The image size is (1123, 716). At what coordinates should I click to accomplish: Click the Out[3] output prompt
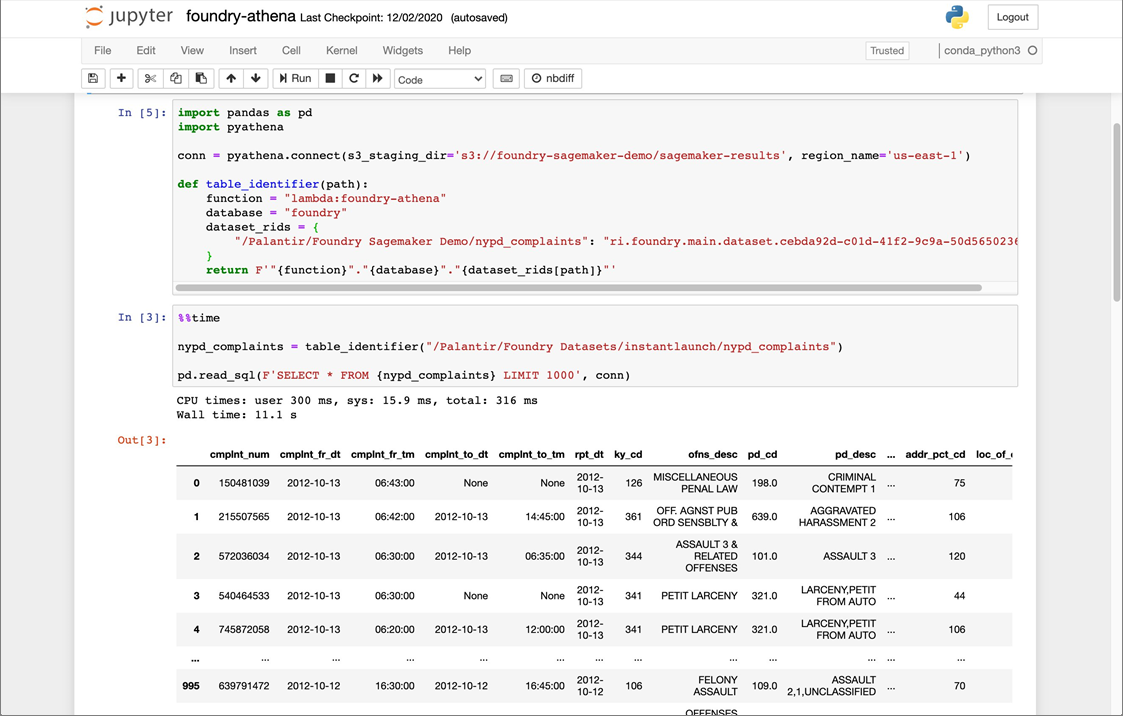tap(142, 440)
